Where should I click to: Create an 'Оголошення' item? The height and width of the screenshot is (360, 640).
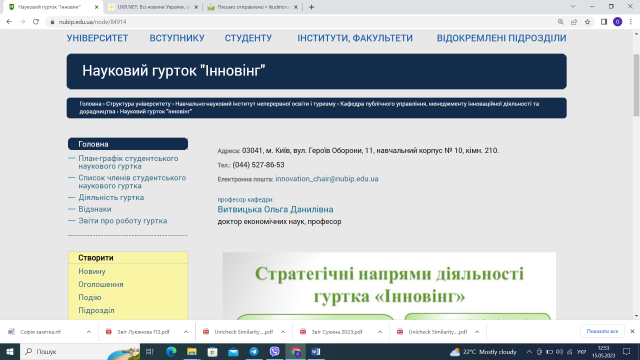(x=101, y=284)
